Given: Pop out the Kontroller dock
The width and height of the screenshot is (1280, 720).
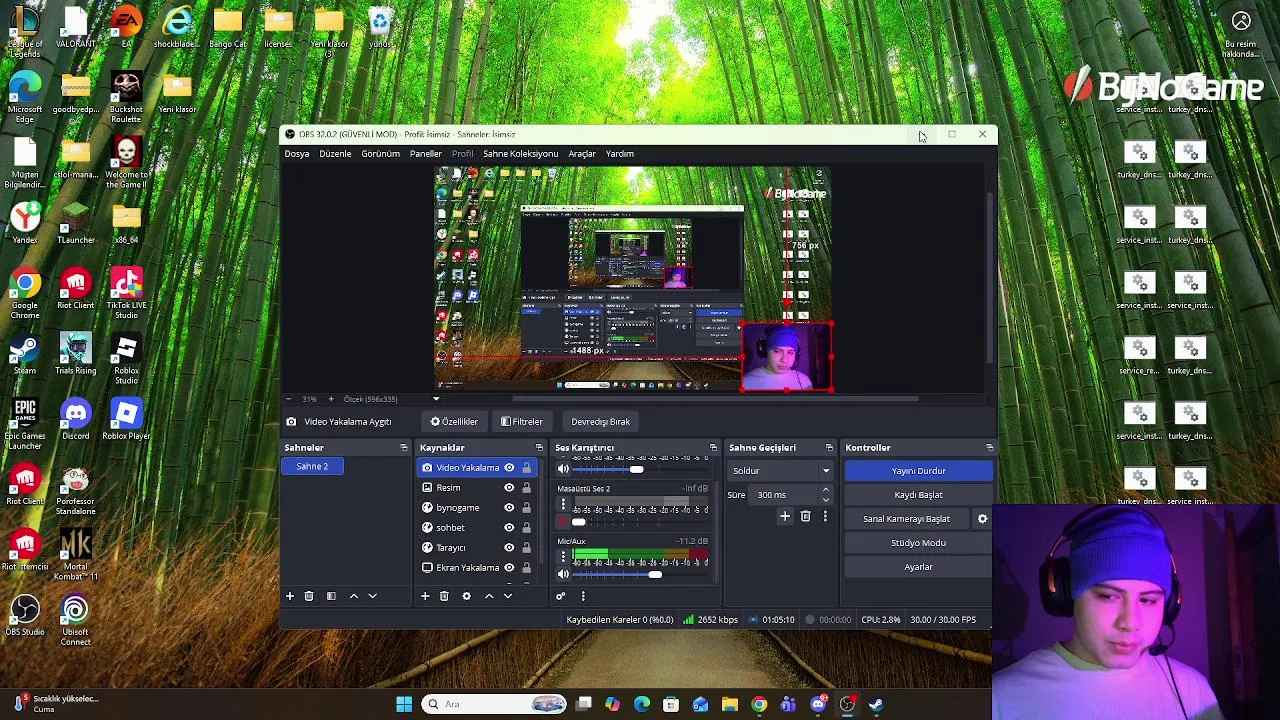Looking at the screenshot, I should pos(990,448).
